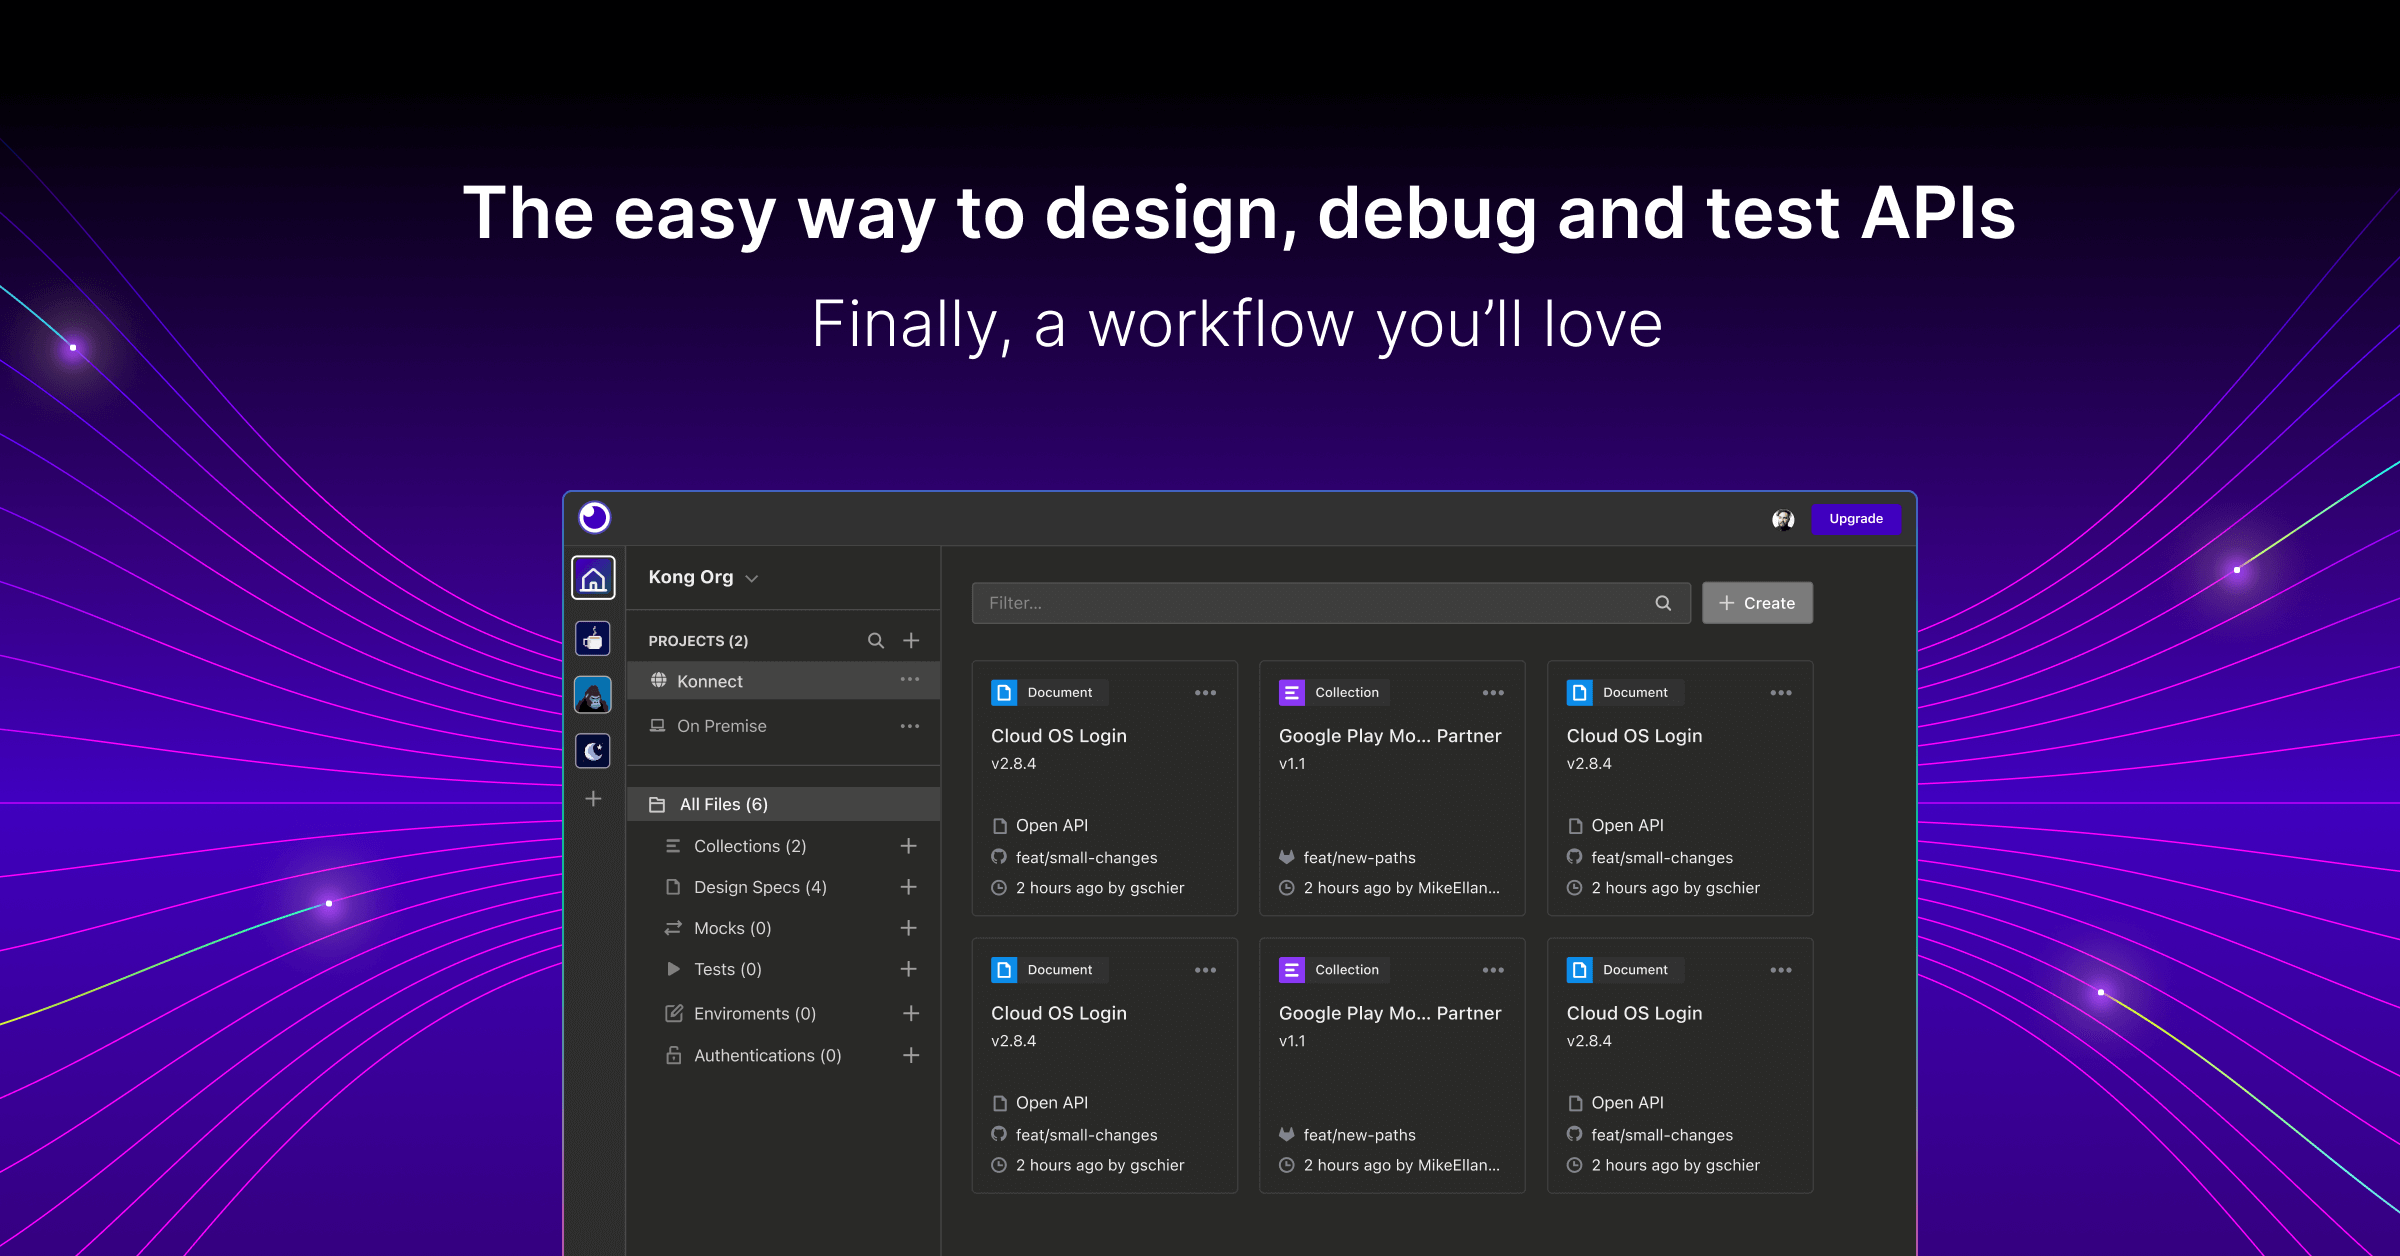Click the dark mode sidebar icon

[594, 748]
